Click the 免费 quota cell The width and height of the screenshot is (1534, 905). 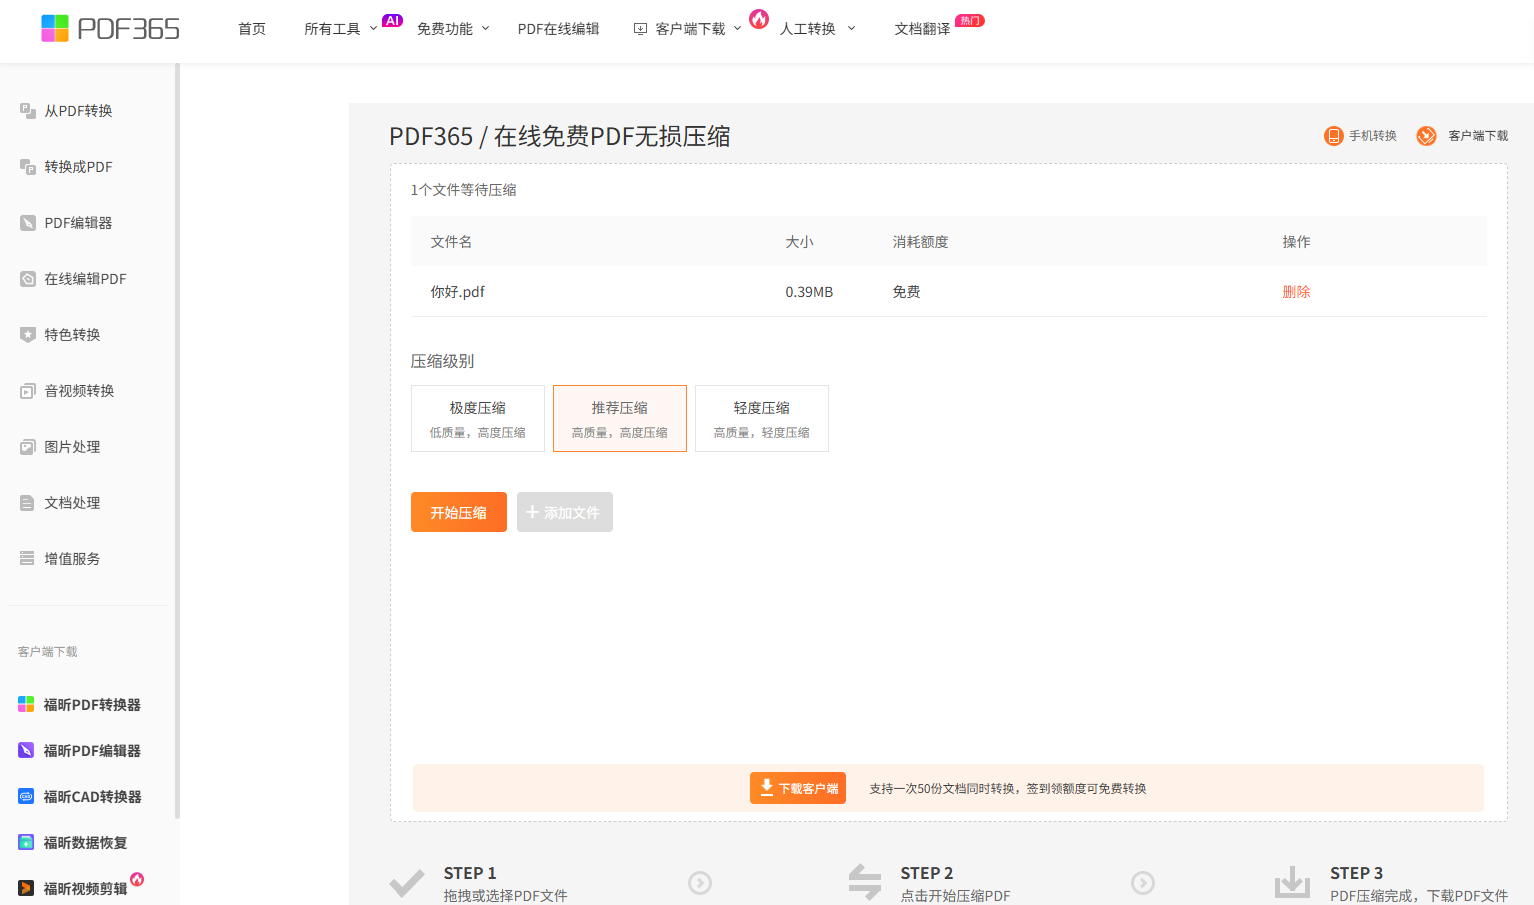pyautogui.click(x=906, y=292)
